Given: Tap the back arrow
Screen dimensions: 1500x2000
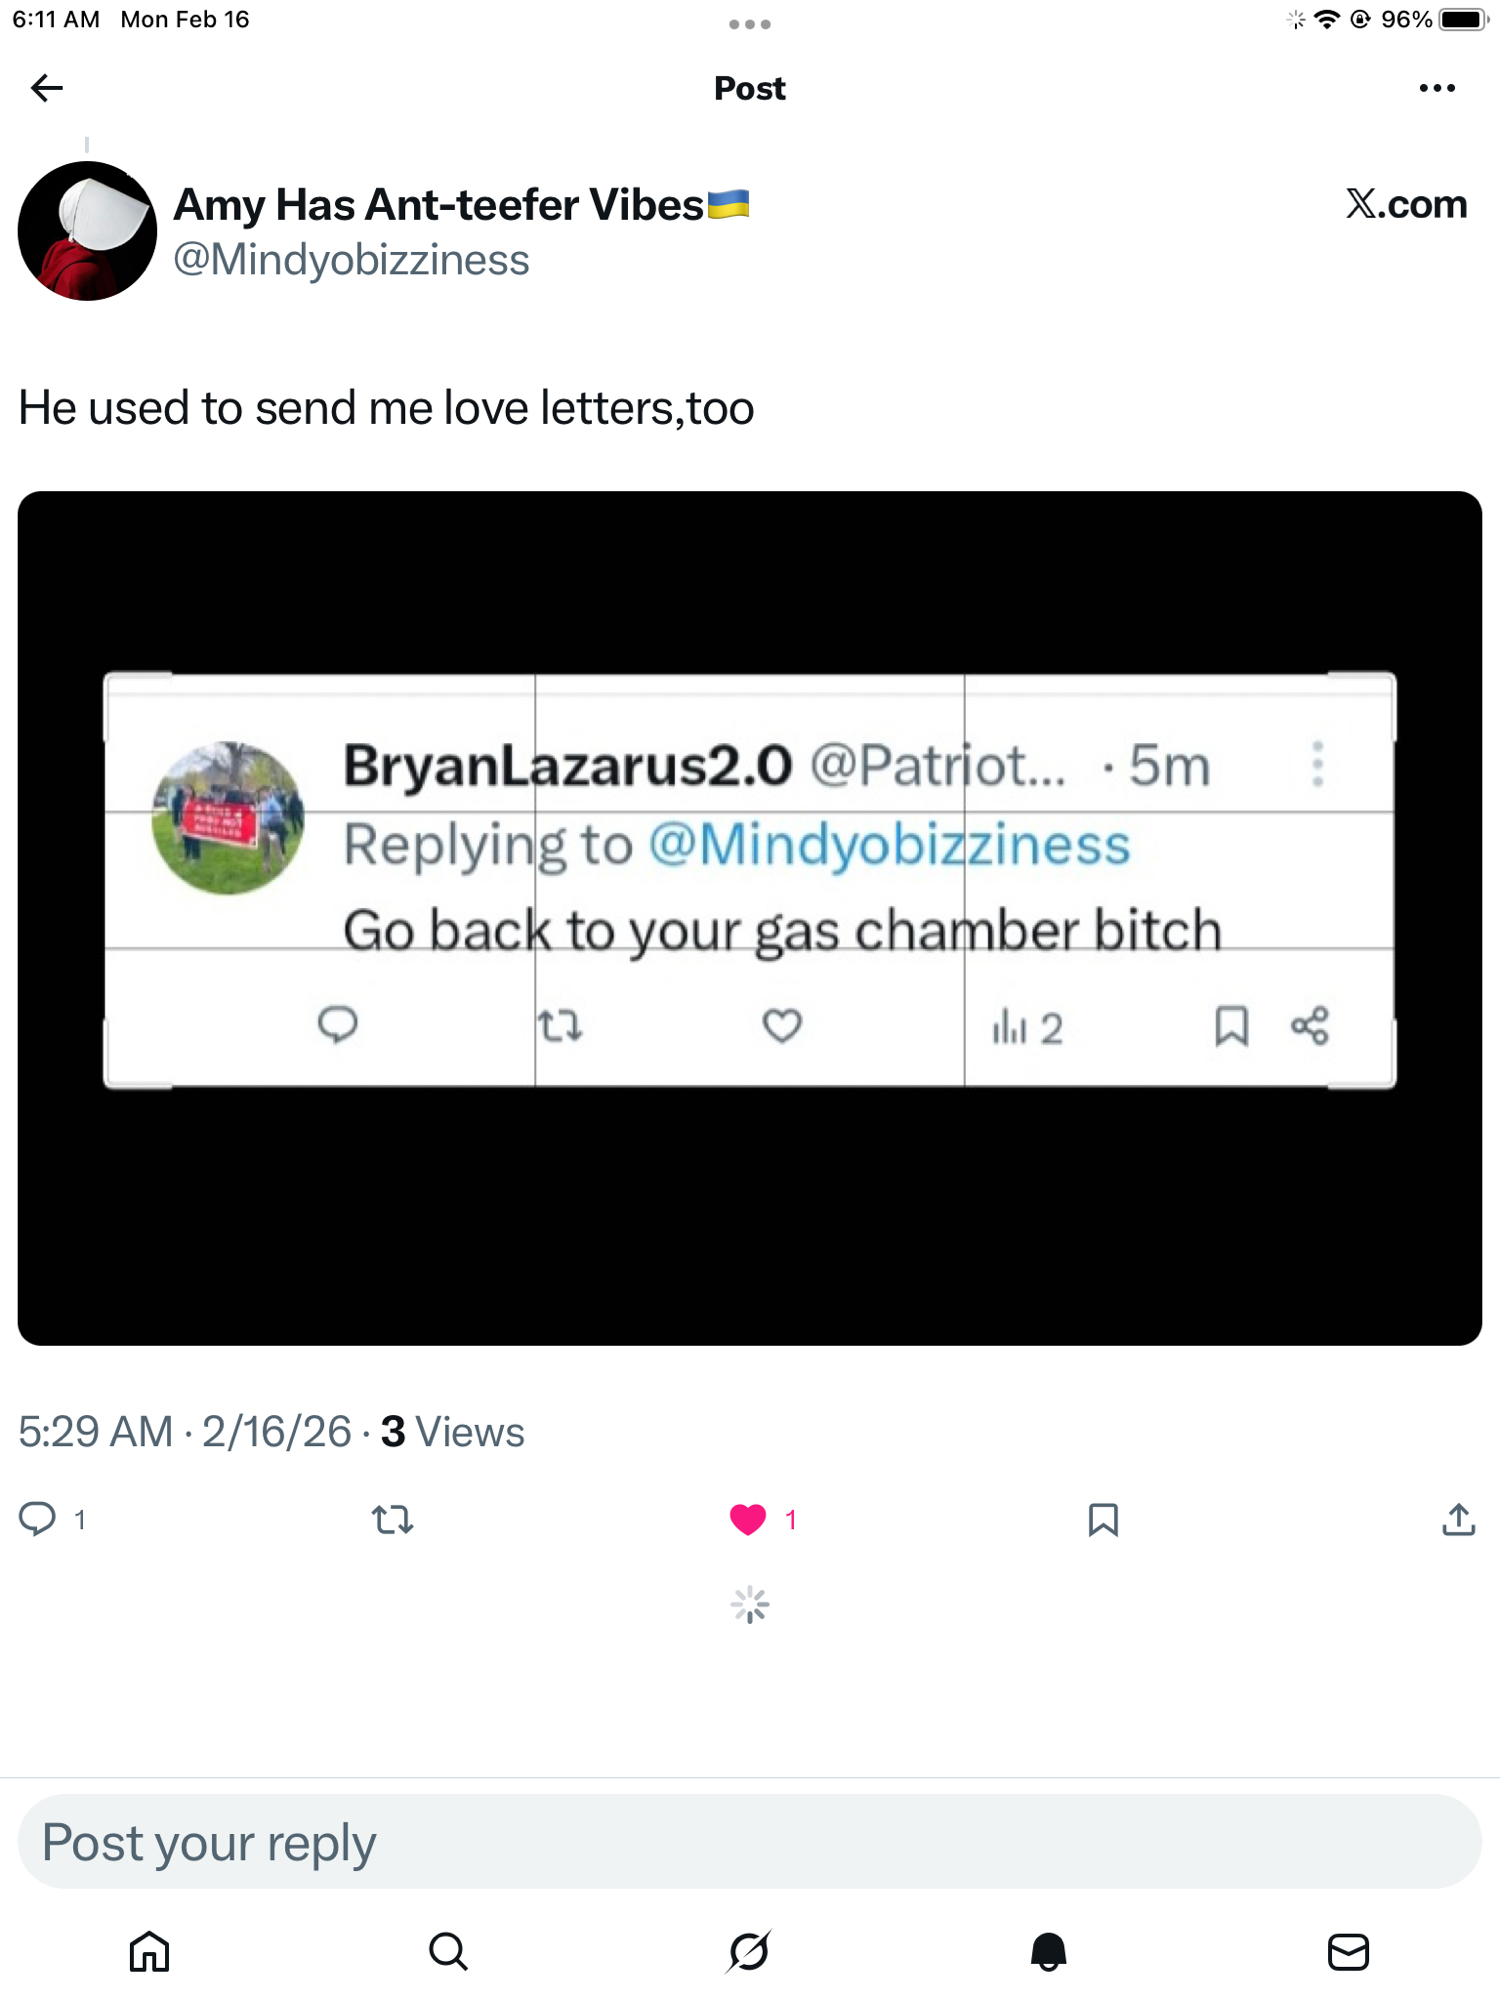Looking at the screenshot, I should [x=47, y=88].
